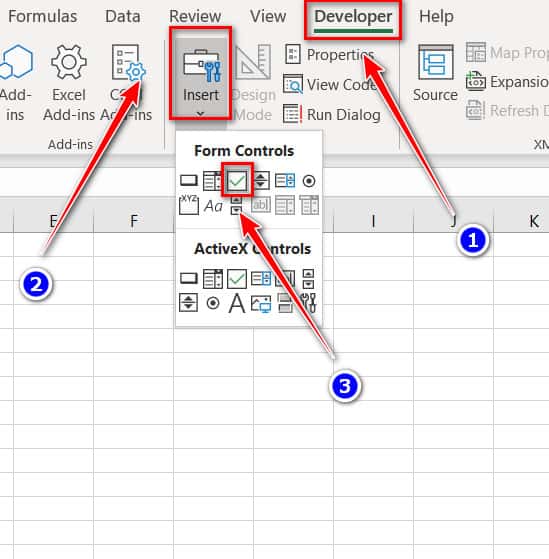Click Run Dialog
Viewport: 549px width, 559px height.
(x=332, y=114)
